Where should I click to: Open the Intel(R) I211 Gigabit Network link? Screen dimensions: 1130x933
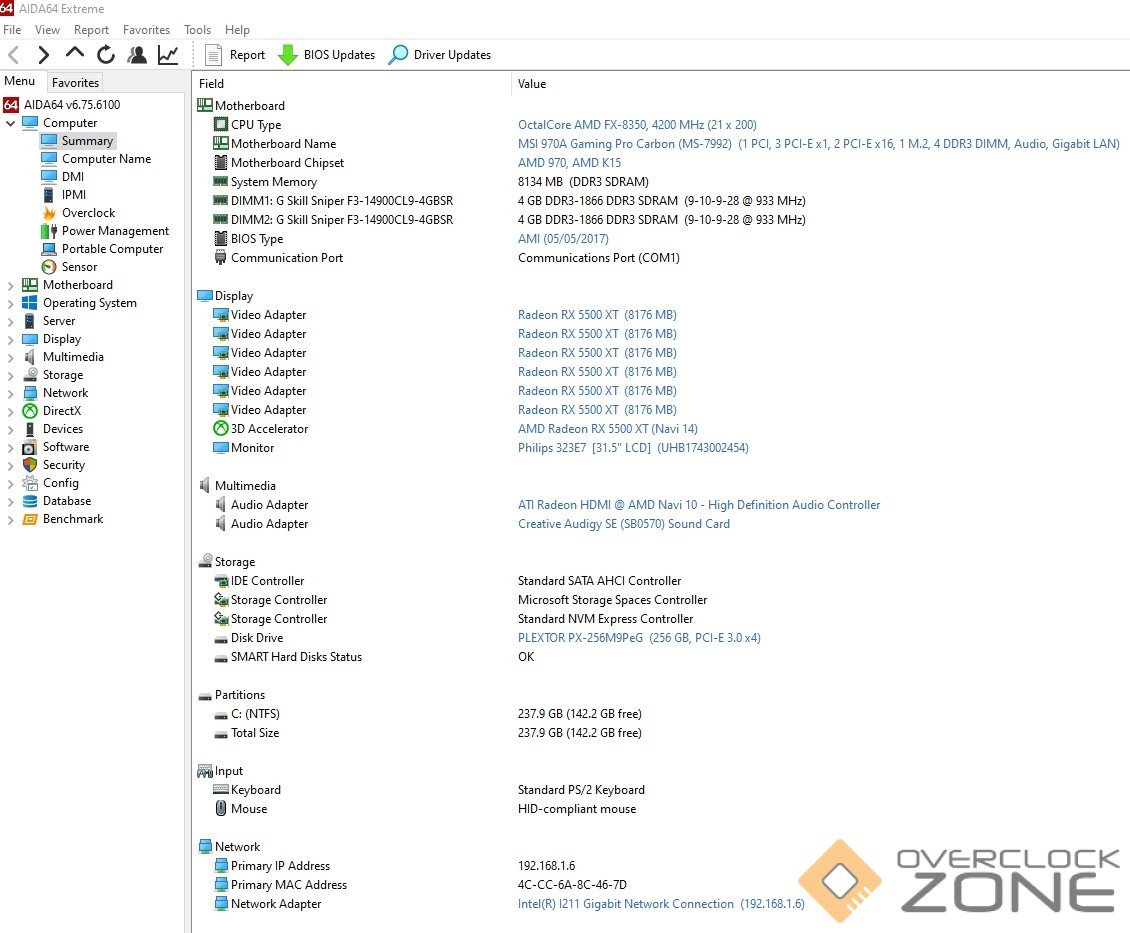pyautogui.click(x=661, y=903)
